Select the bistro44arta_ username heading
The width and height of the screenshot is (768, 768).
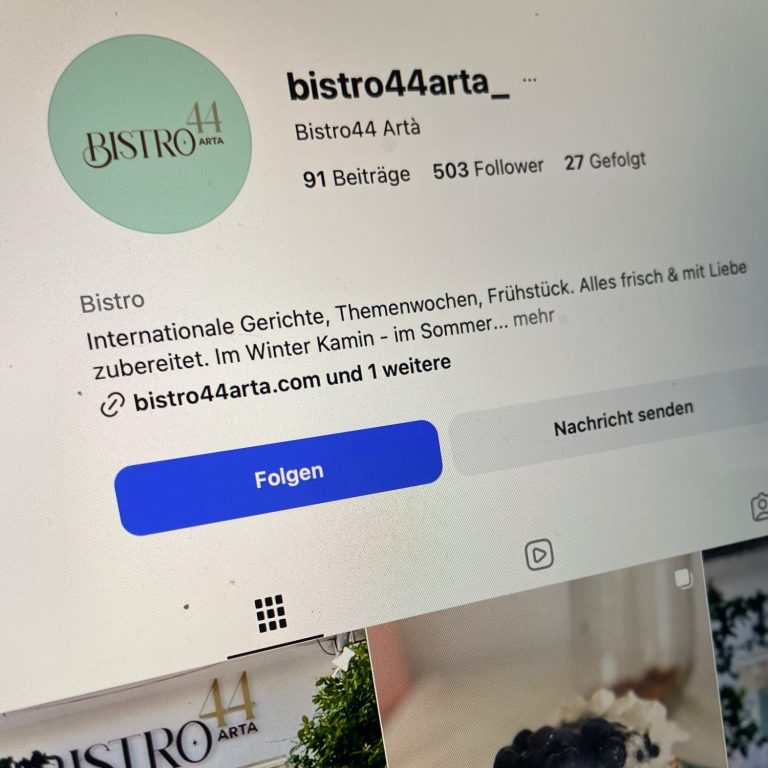pyautogui.click(x=398, y=85)
